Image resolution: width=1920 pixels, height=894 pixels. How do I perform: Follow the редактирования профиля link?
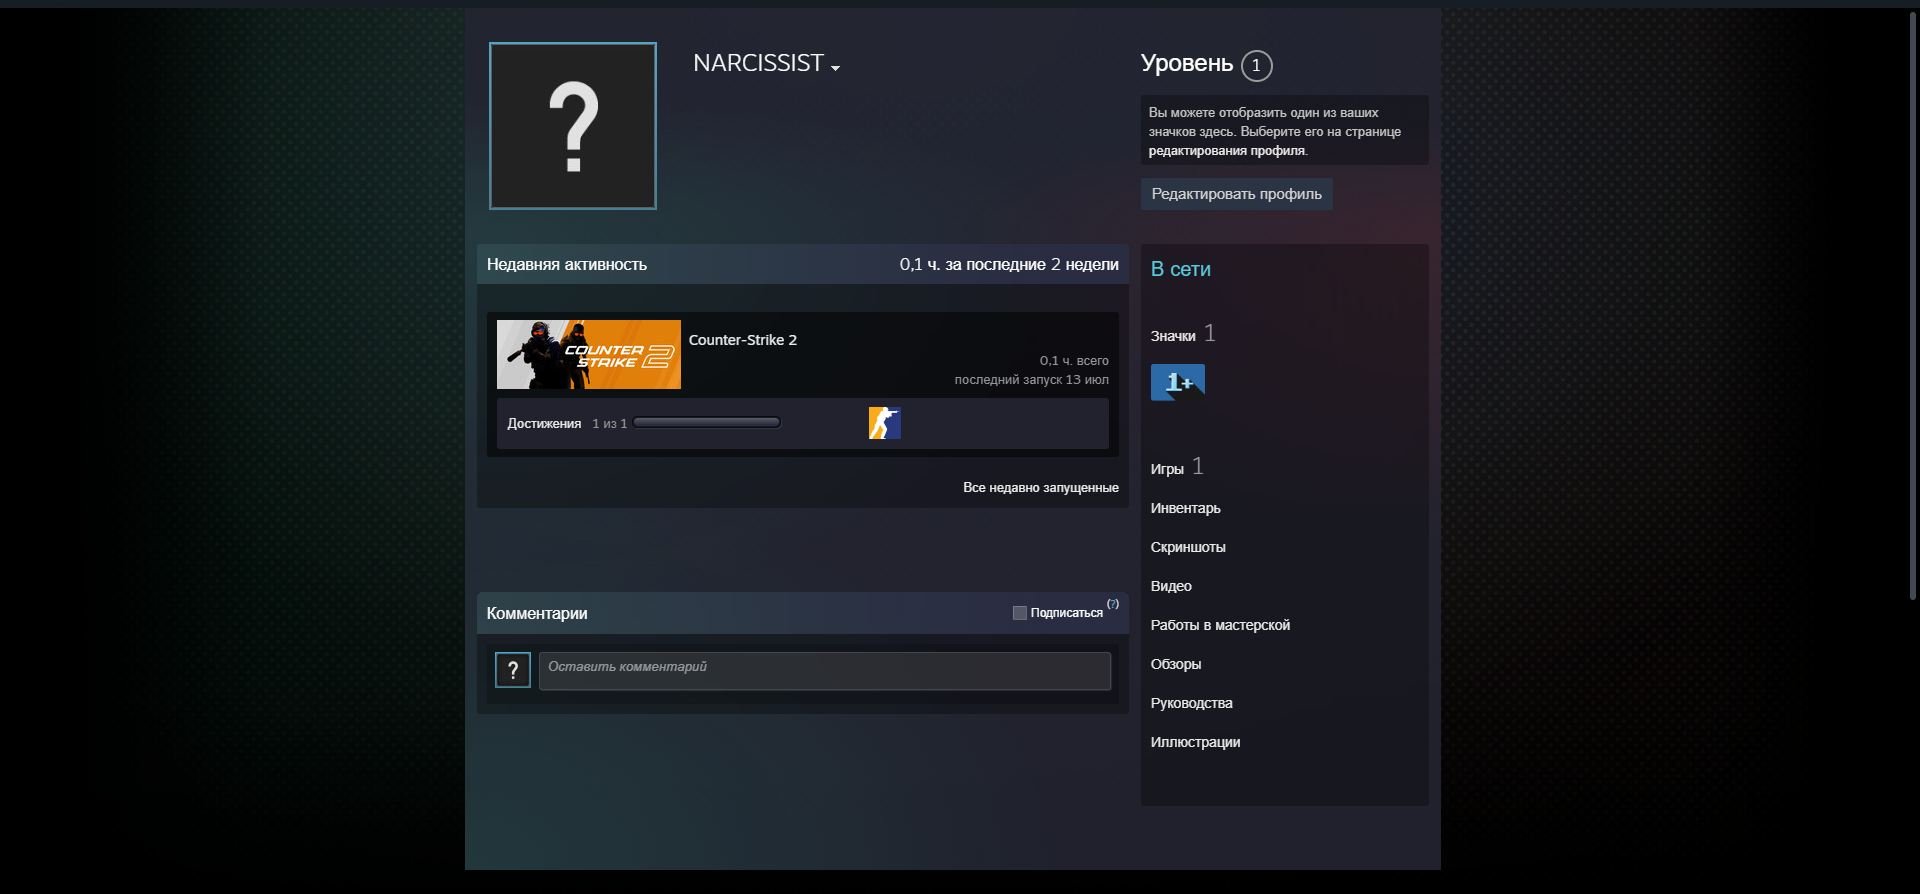point(1227,151)
